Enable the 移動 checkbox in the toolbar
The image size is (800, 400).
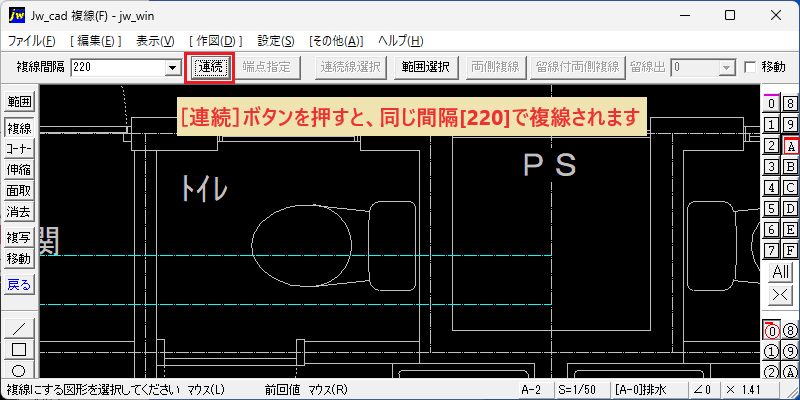[x=750, y=67]
